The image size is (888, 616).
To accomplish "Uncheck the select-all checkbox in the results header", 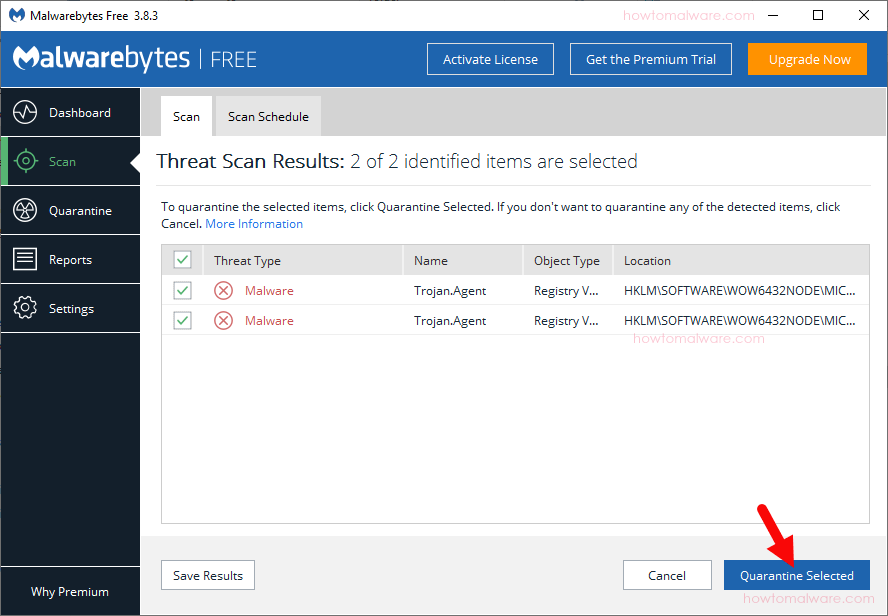I will click(x=182, y=258).
